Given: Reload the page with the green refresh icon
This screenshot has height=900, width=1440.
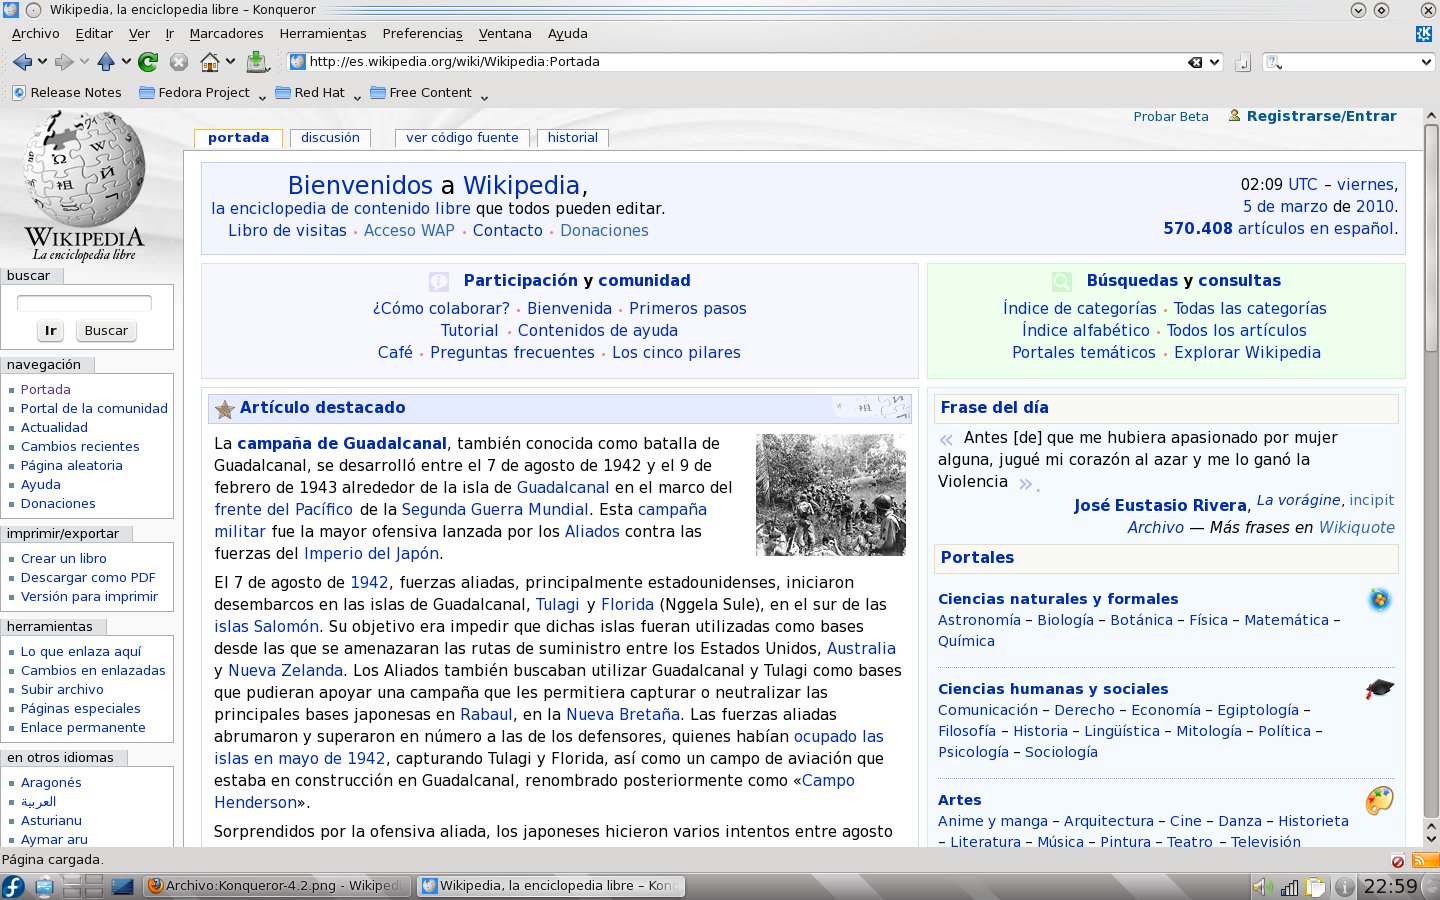Looking at the screenshot, I should [x=148, y=62].
